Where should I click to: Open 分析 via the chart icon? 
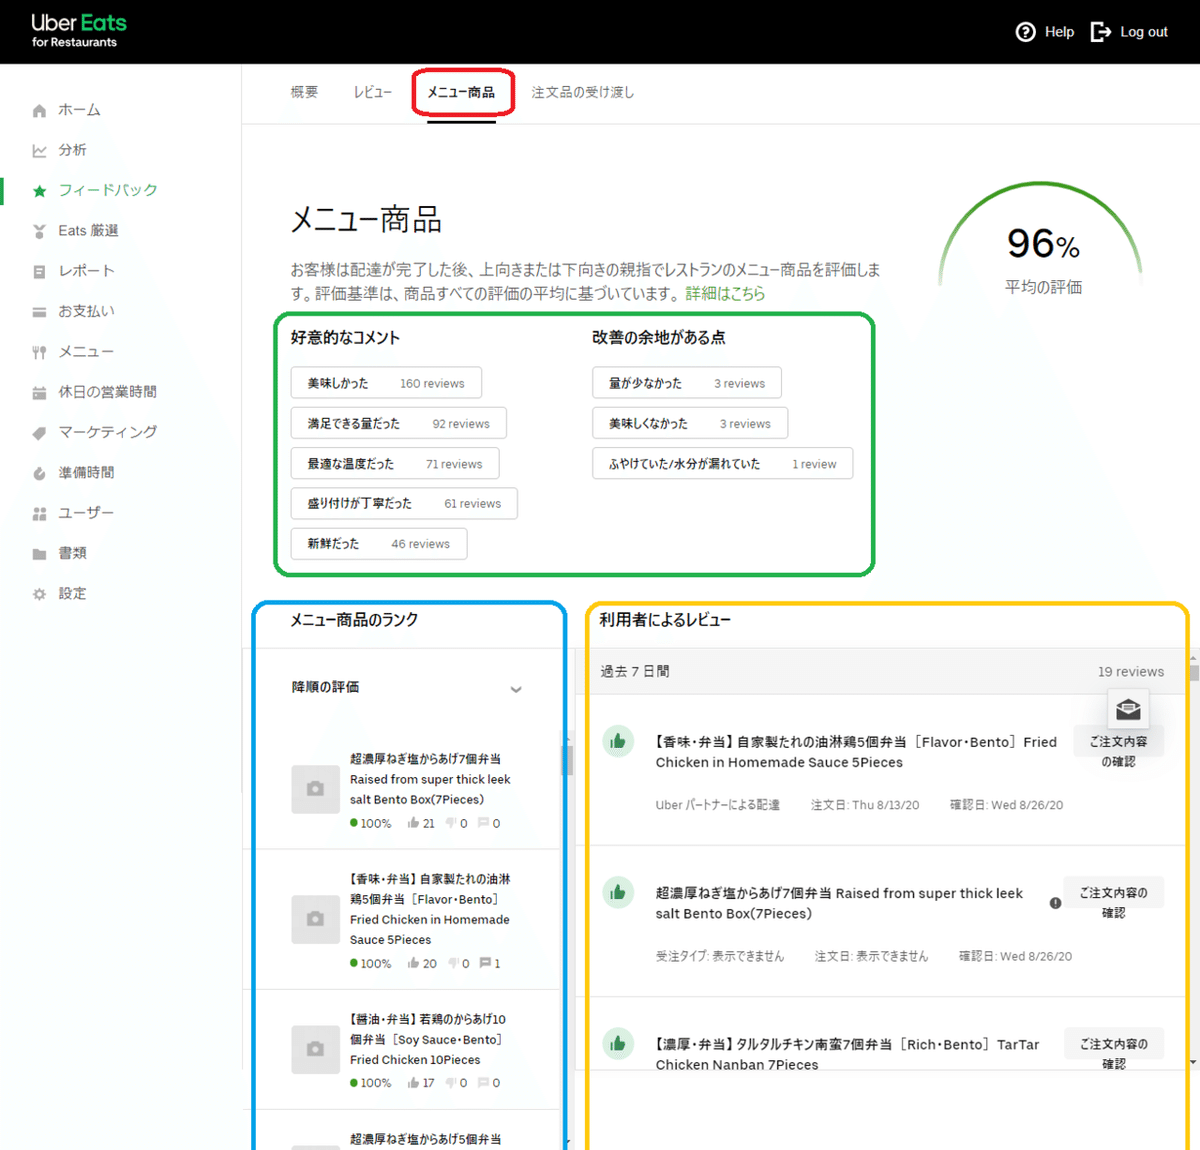click(39, 151)
